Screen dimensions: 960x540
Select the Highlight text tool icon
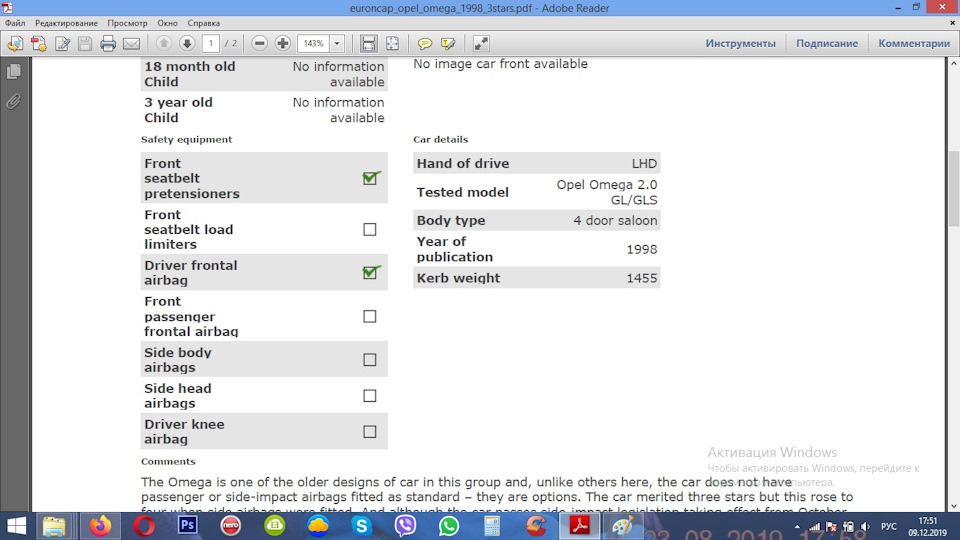coord(448,43)
